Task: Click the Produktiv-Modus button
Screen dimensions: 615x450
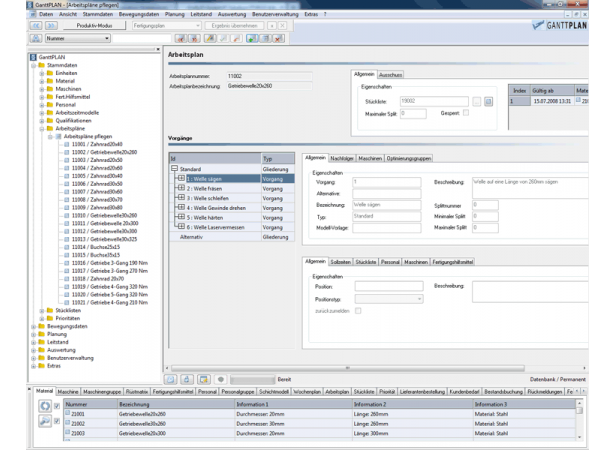Action: pos(94,26)
